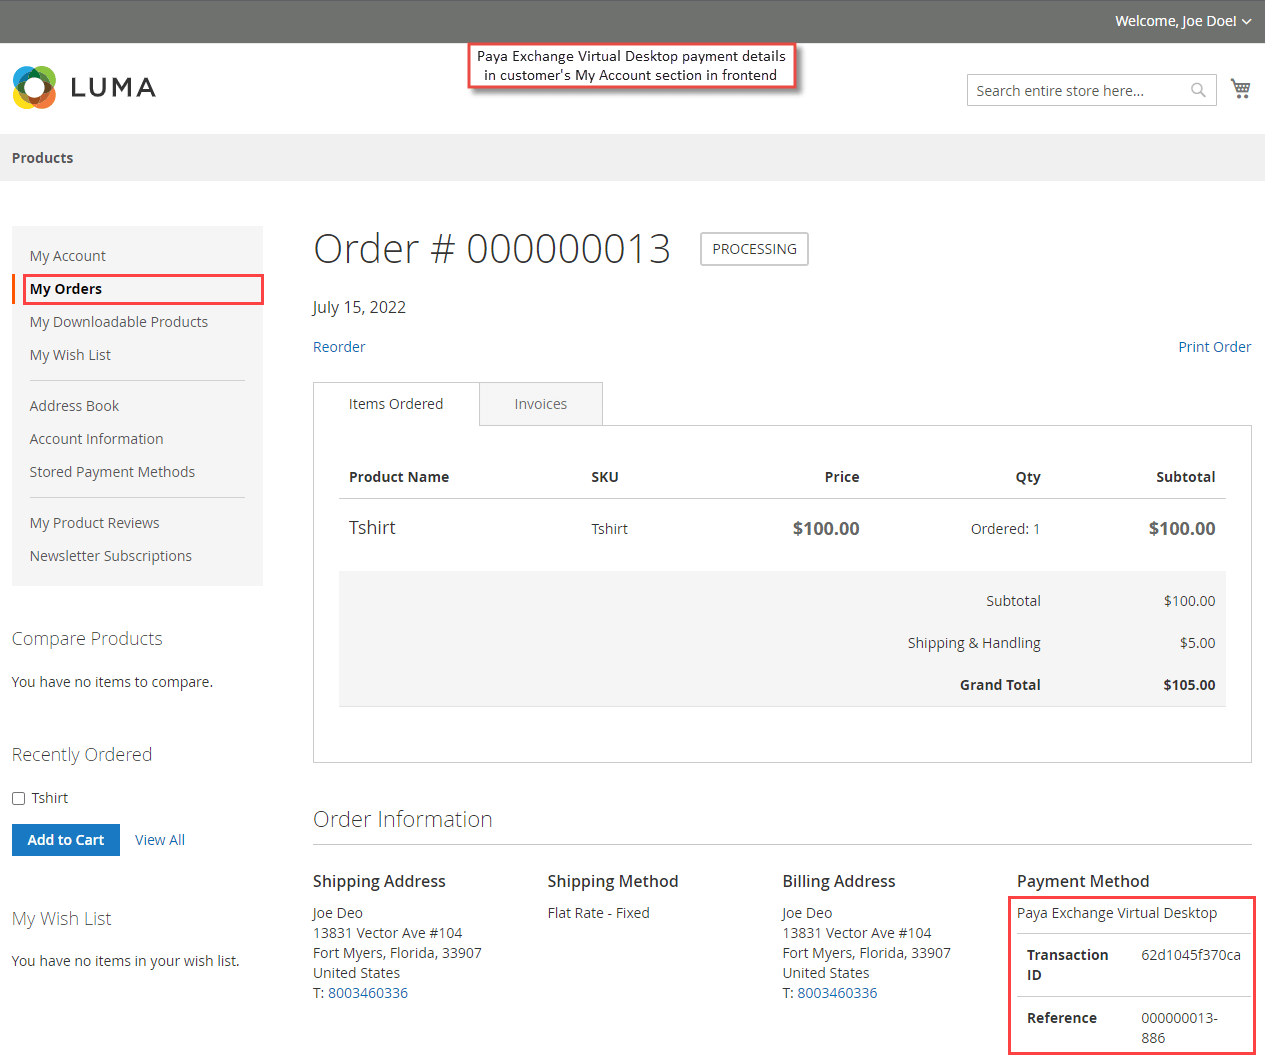Expand the Welcome, Joe Doe account dropdown
The height and width of the screenshot is (1062, 1265).
[1183, 21]
